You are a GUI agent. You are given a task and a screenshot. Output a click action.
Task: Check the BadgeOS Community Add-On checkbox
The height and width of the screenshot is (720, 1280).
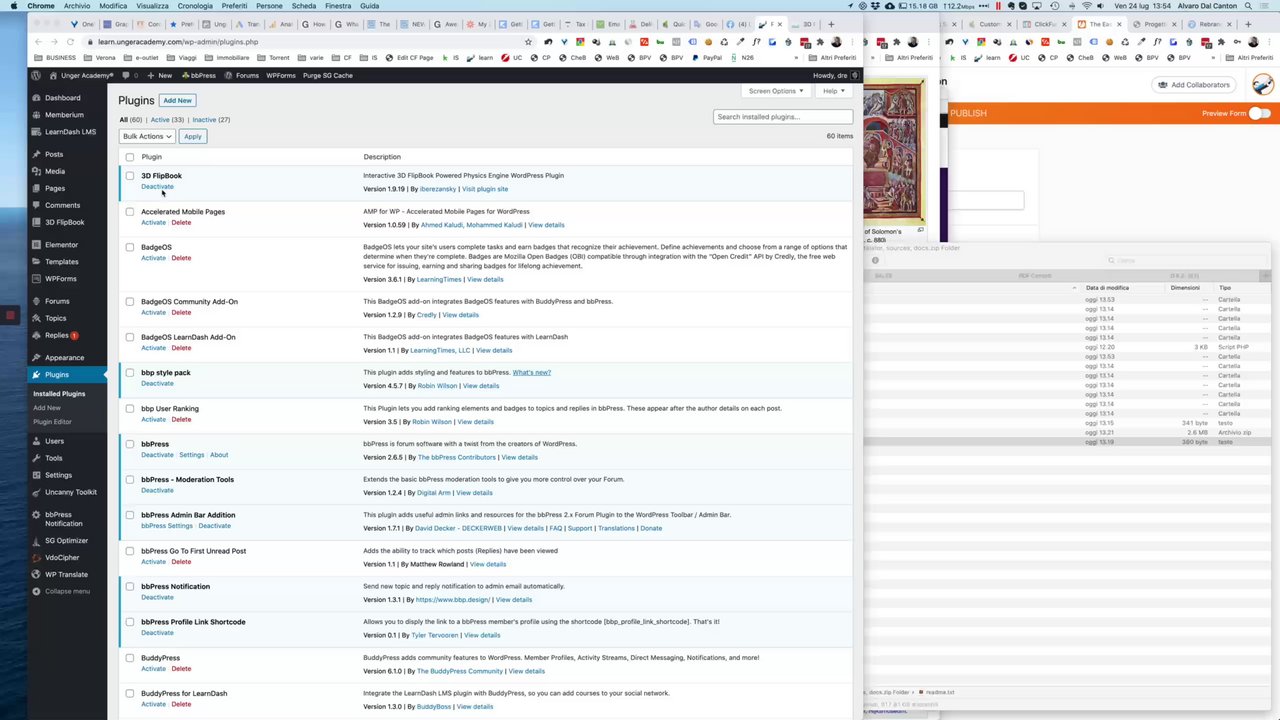click(x=130, y=301)
